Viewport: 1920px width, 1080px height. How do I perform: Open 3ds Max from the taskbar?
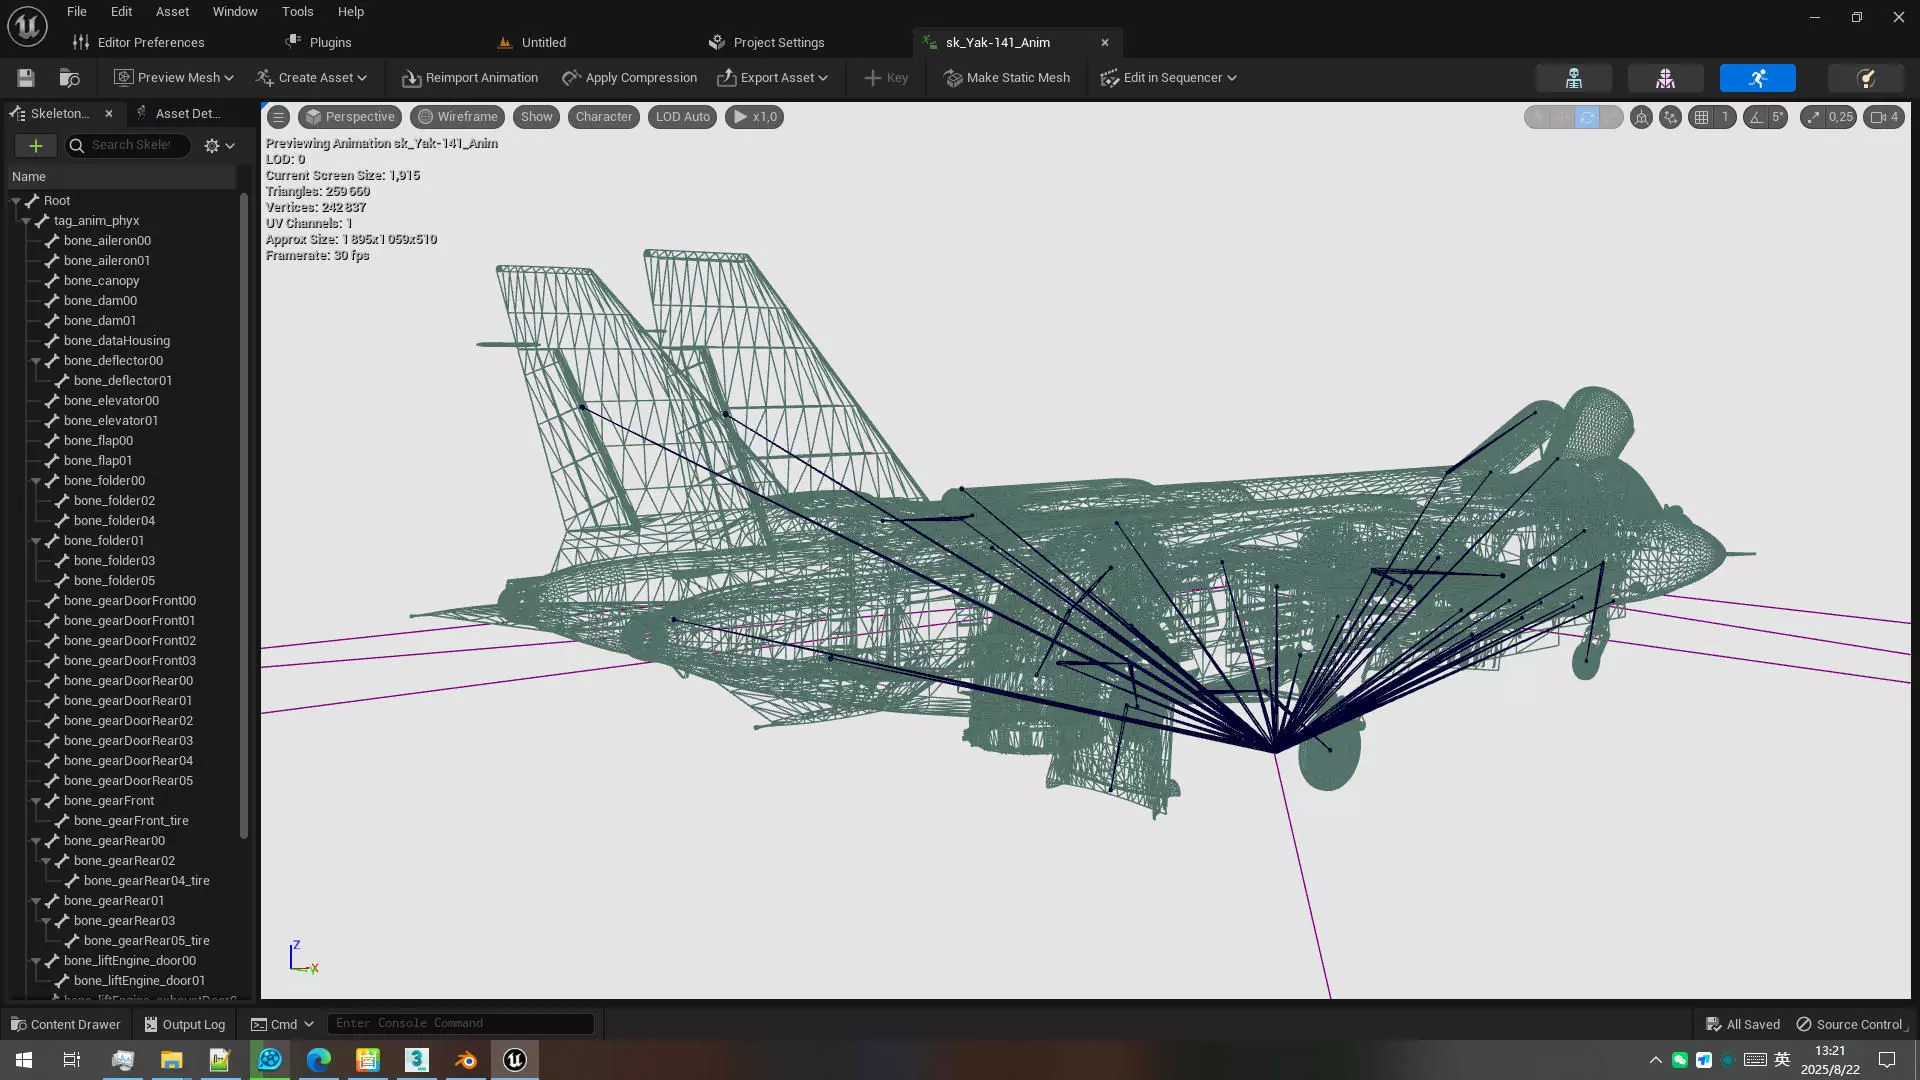(x=417, y=1060)
